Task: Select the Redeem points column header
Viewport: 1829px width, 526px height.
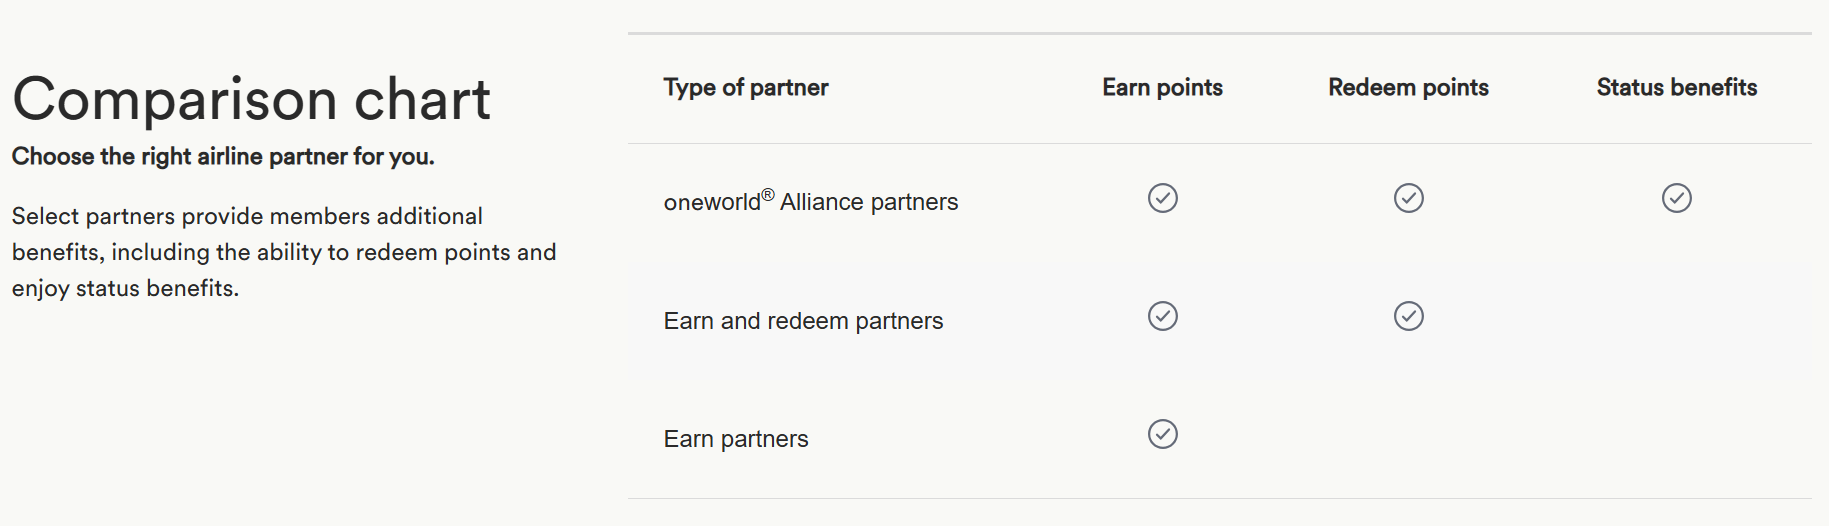Action: point(1408,88)
